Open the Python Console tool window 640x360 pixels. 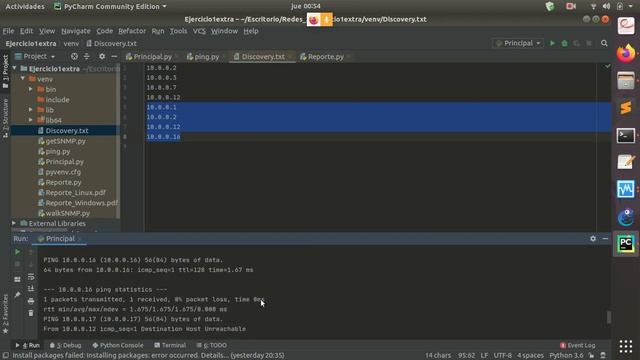click(118, 345)
